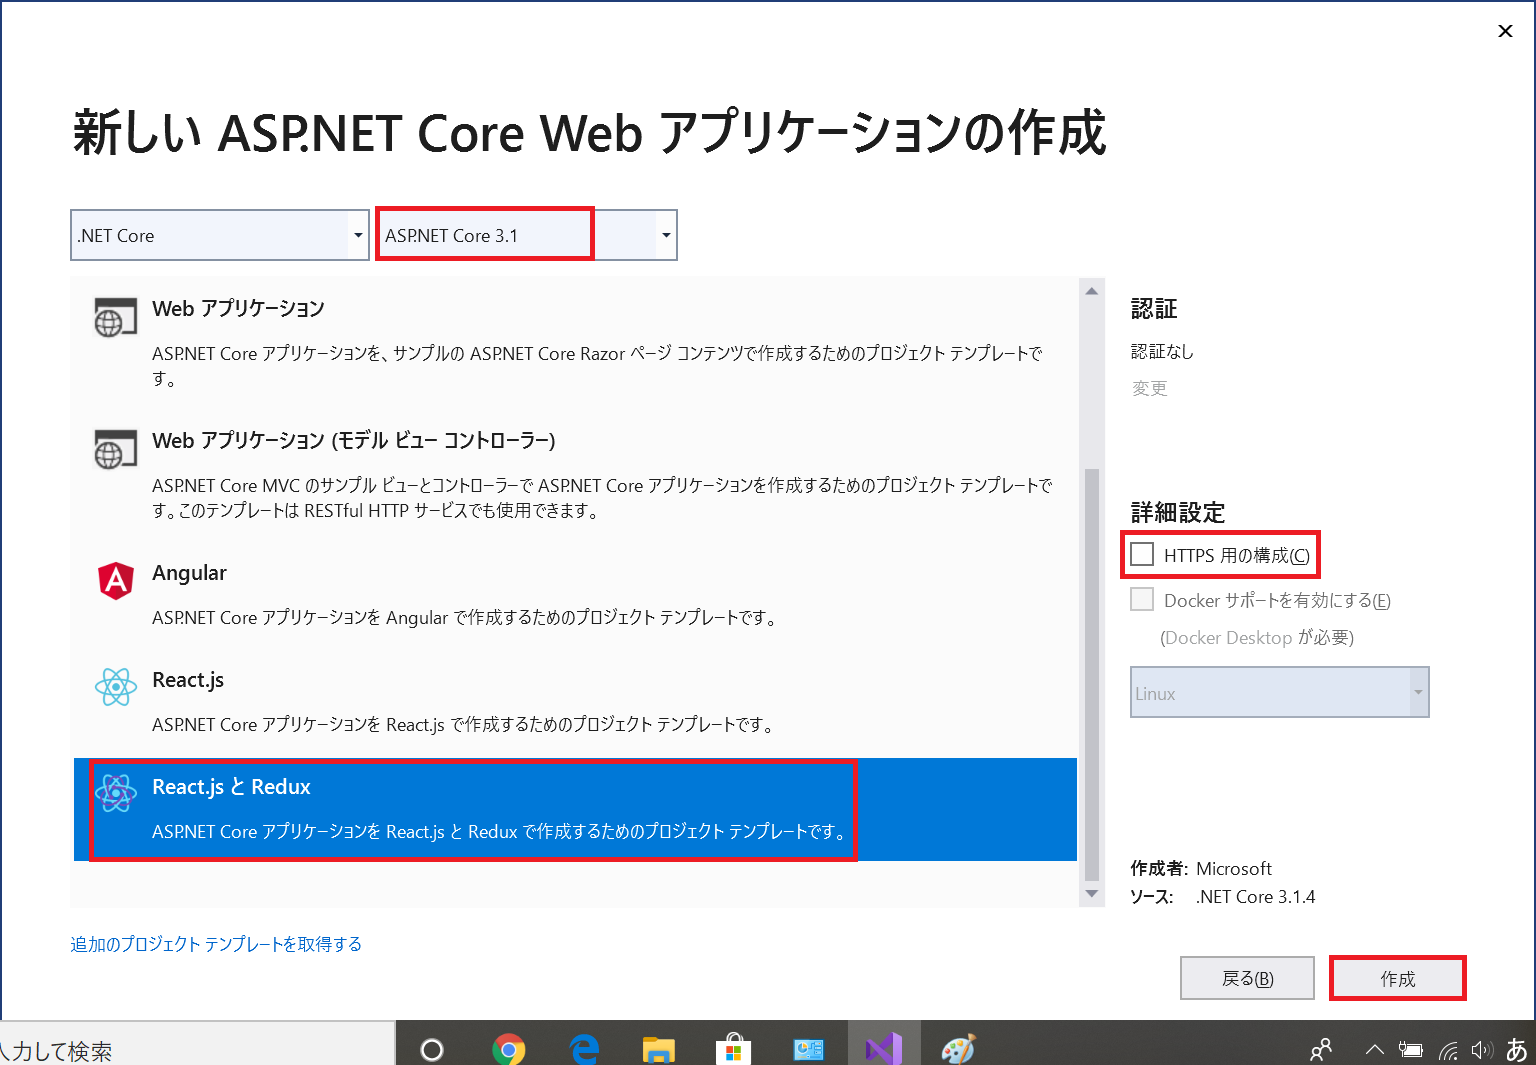The width and height of the screenshot is (1536, 1065).
Task: Select the Web アプリケーション template
Action: pos(575,342)
